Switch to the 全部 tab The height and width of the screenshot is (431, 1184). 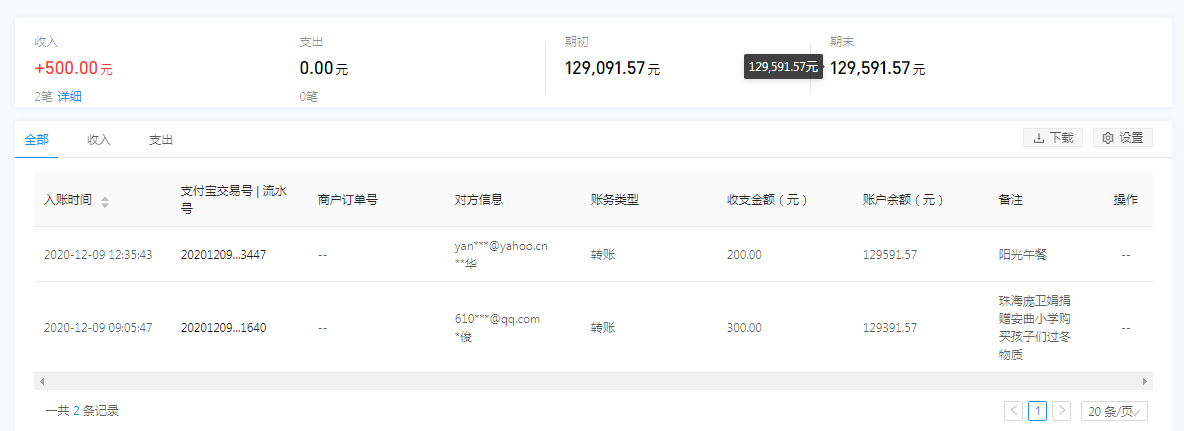(36, 140)
